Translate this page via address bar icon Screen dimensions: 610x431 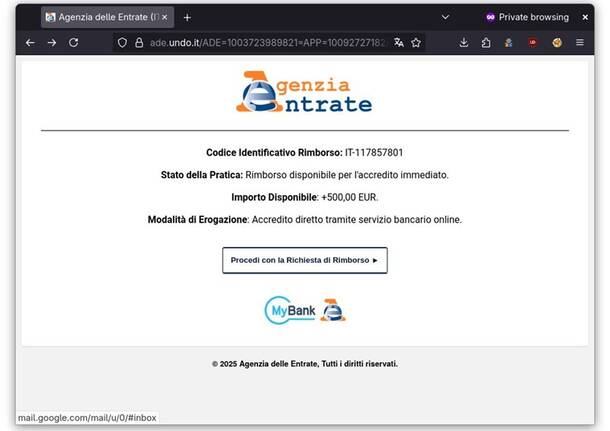[x=398, y=42]
